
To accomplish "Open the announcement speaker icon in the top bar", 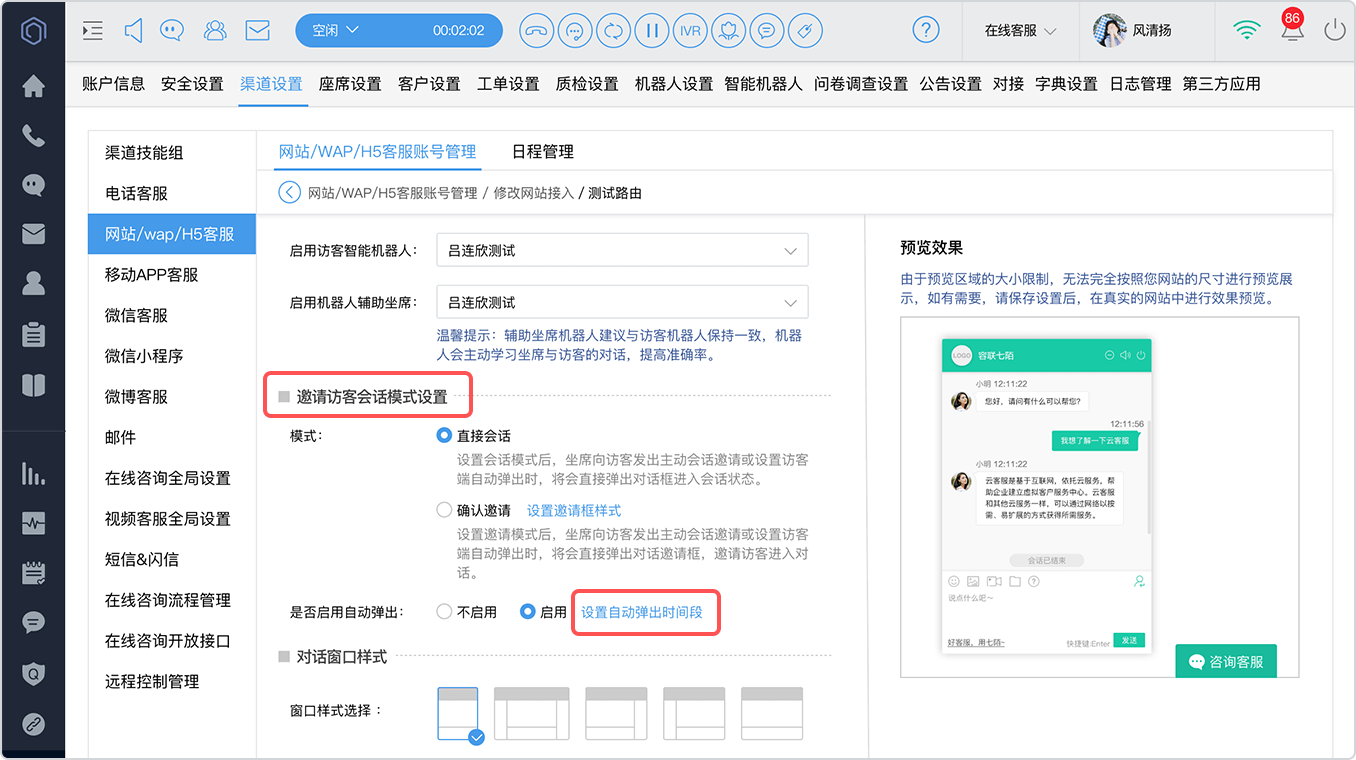I will pos(133,31).
